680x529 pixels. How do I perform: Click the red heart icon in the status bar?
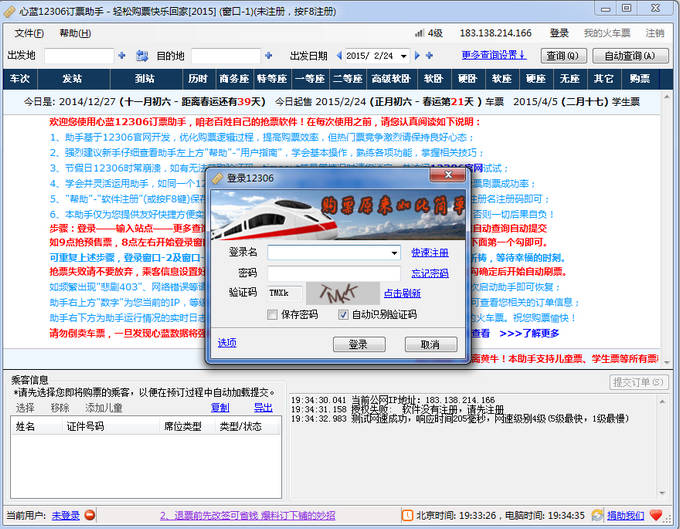coord(656,515)
